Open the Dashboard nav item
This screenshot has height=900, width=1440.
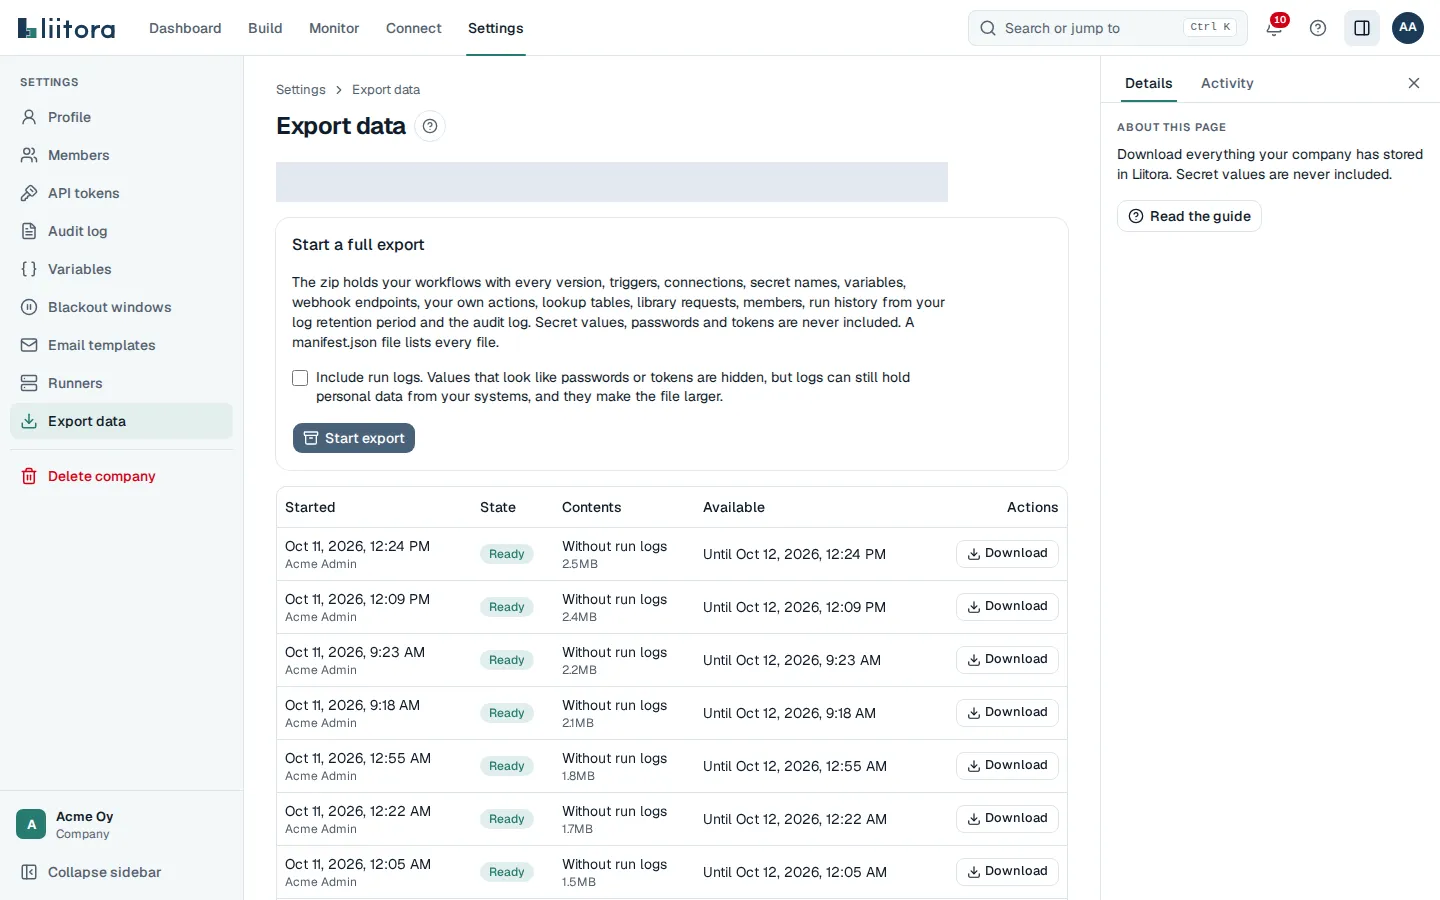[185, 28]
